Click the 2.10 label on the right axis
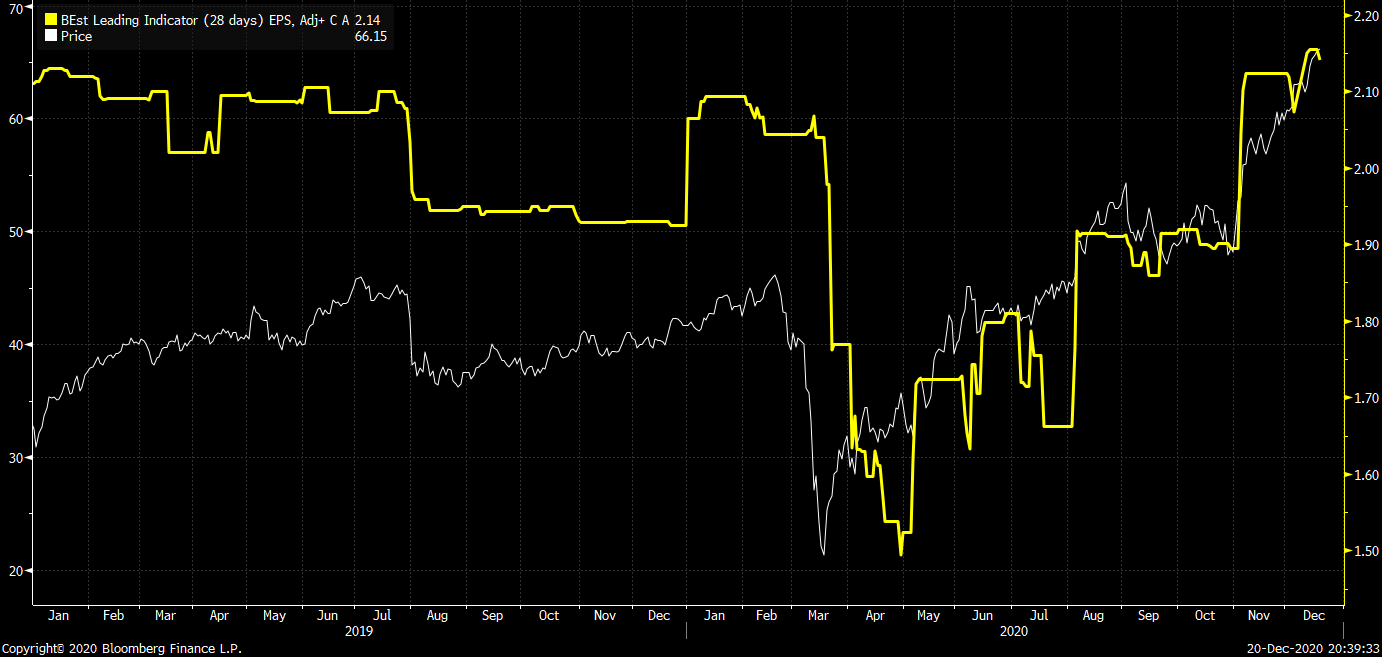 (x=1365, y=92)
